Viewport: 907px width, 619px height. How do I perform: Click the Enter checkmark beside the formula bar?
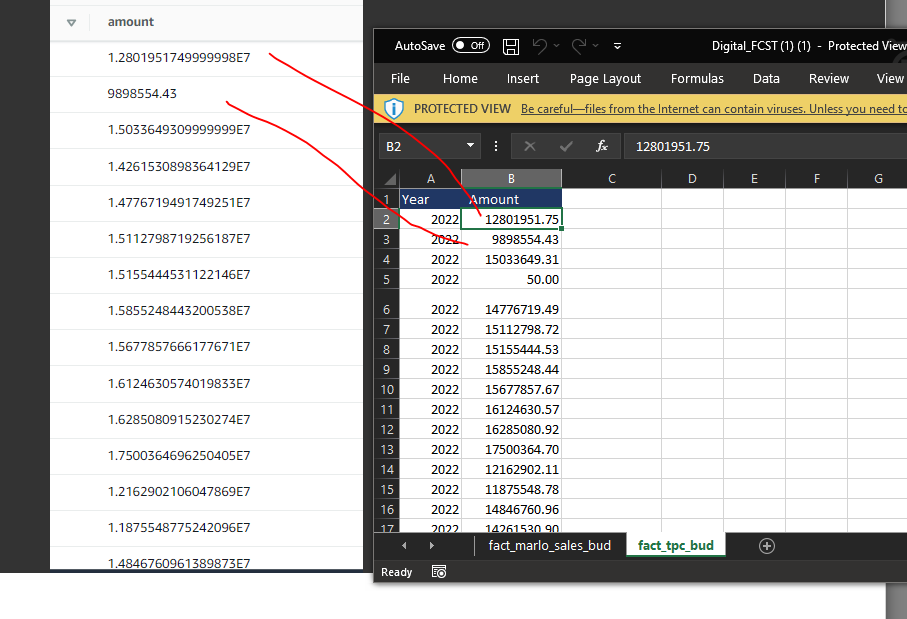tap(565, 145)
